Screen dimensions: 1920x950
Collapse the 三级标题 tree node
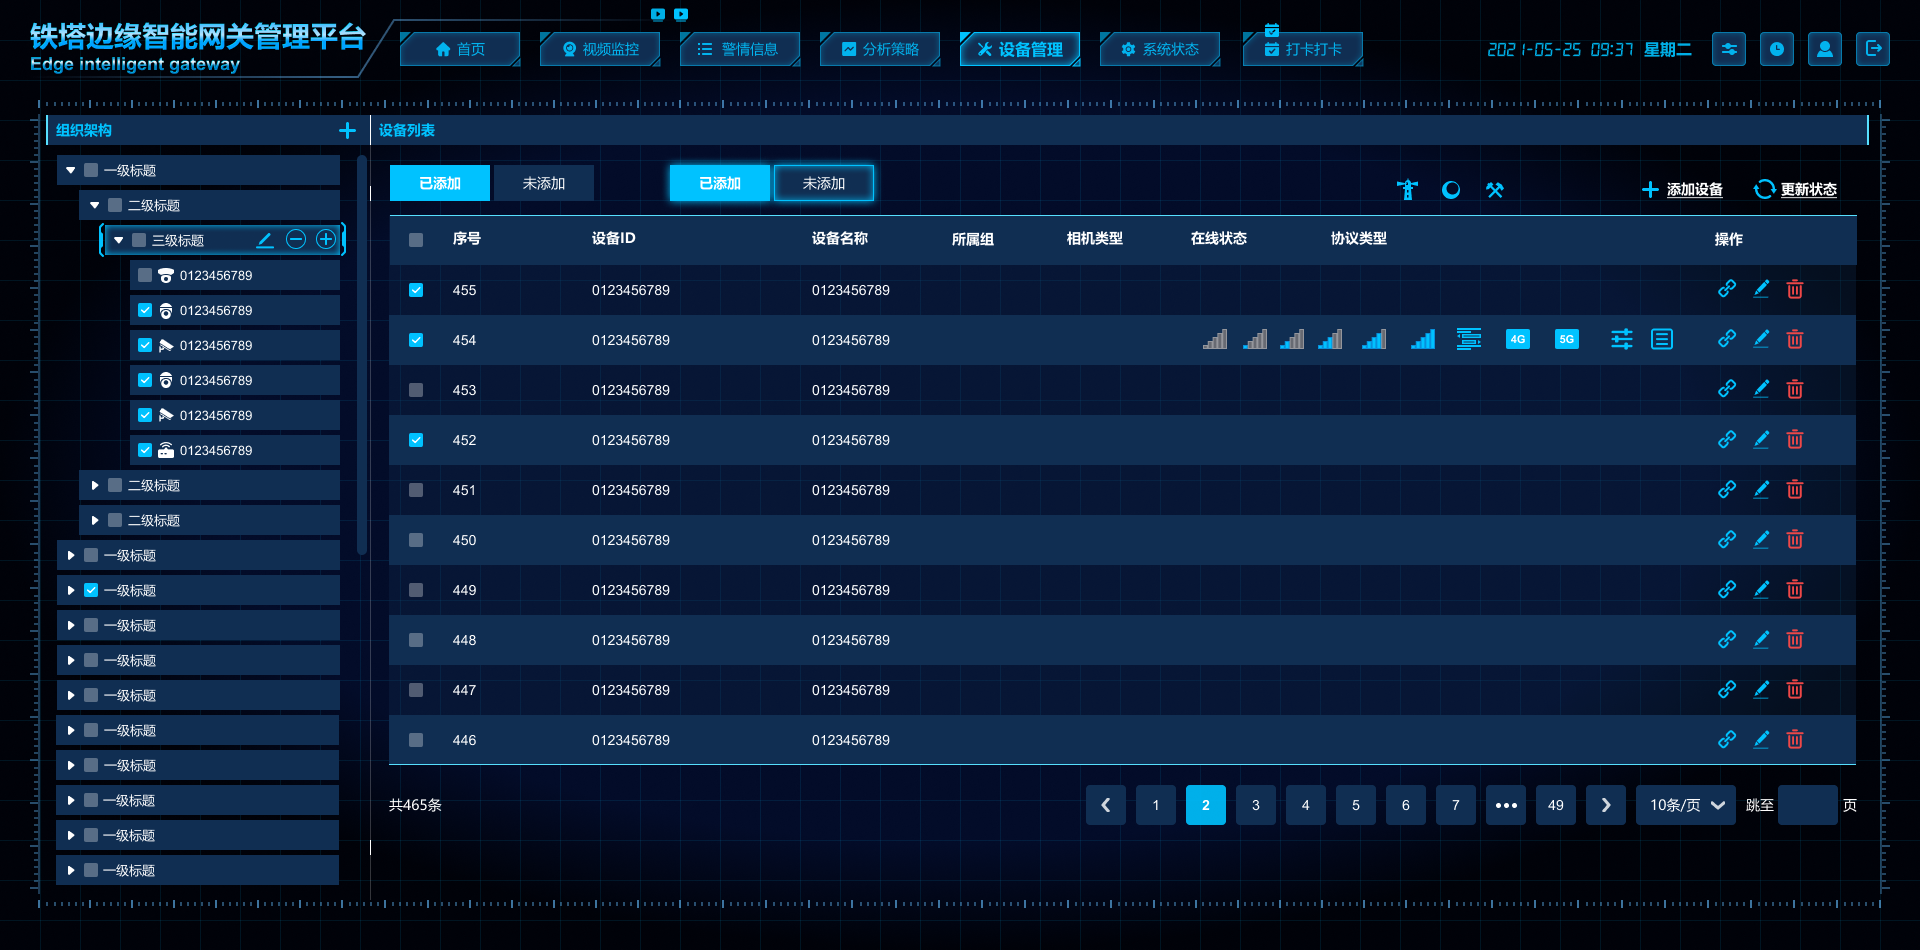tap(119, 240)
